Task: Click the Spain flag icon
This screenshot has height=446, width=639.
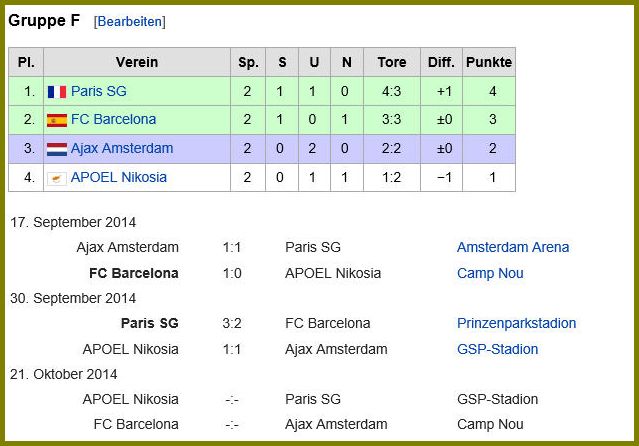Action: [x=57, y=120]
